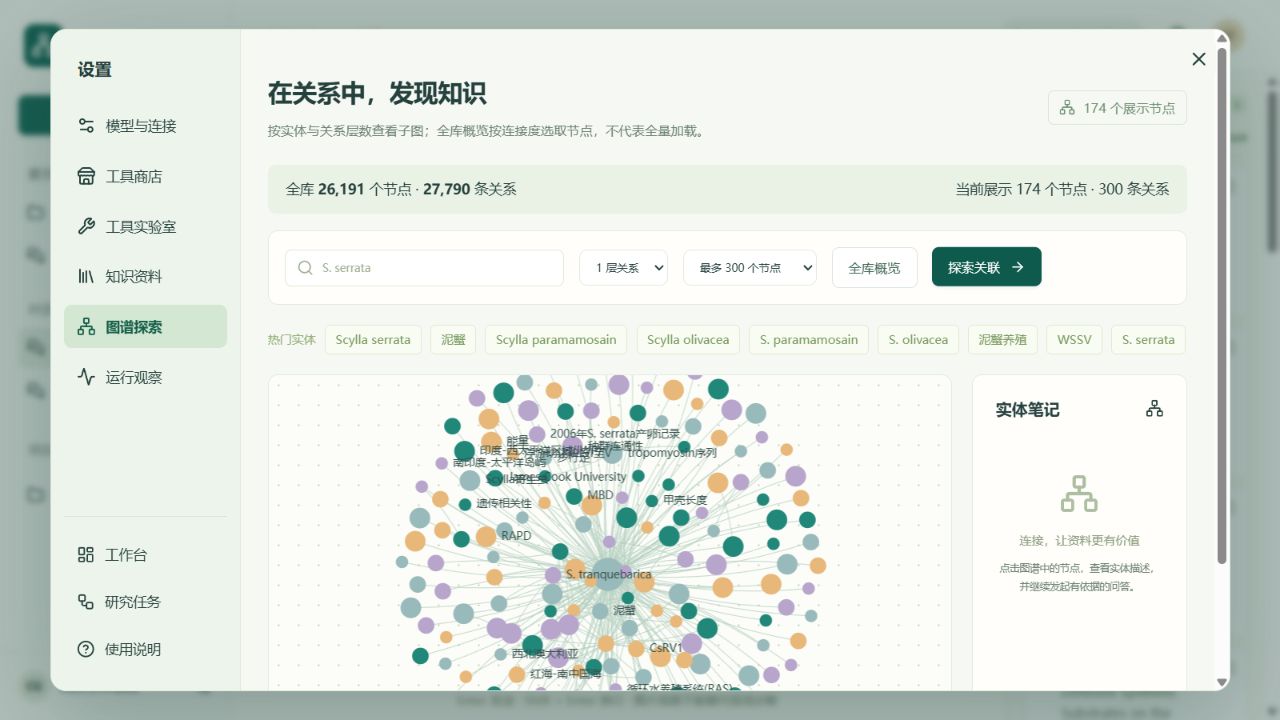Open 使用说明 help page
1280x720 pixels.
tap(145, 649)
